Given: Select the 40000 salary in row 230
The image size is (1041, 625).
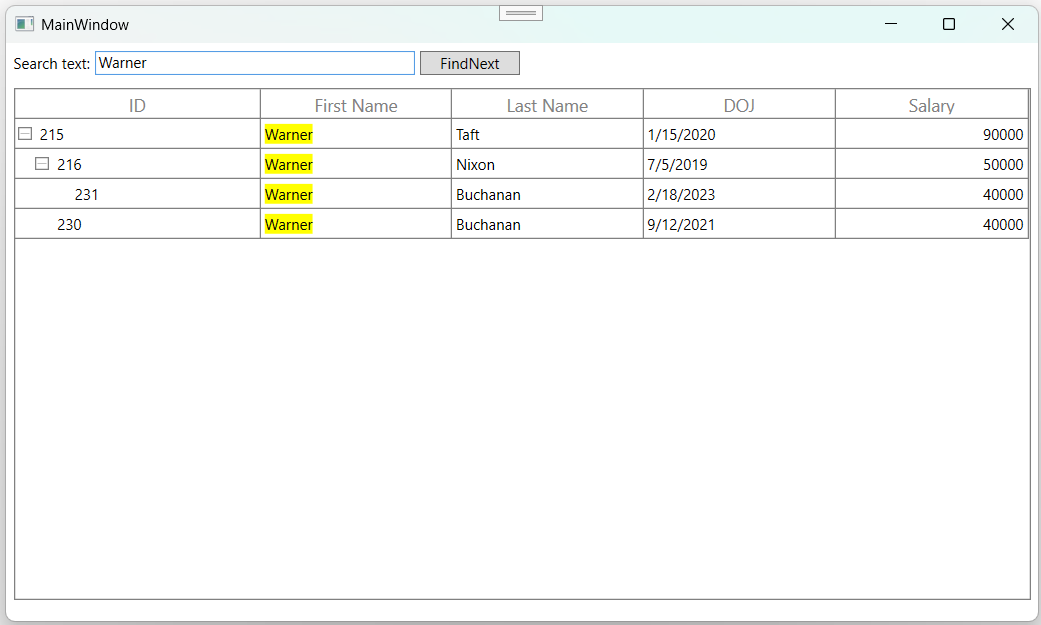Looking at the screenshot, I should (931, 224).
